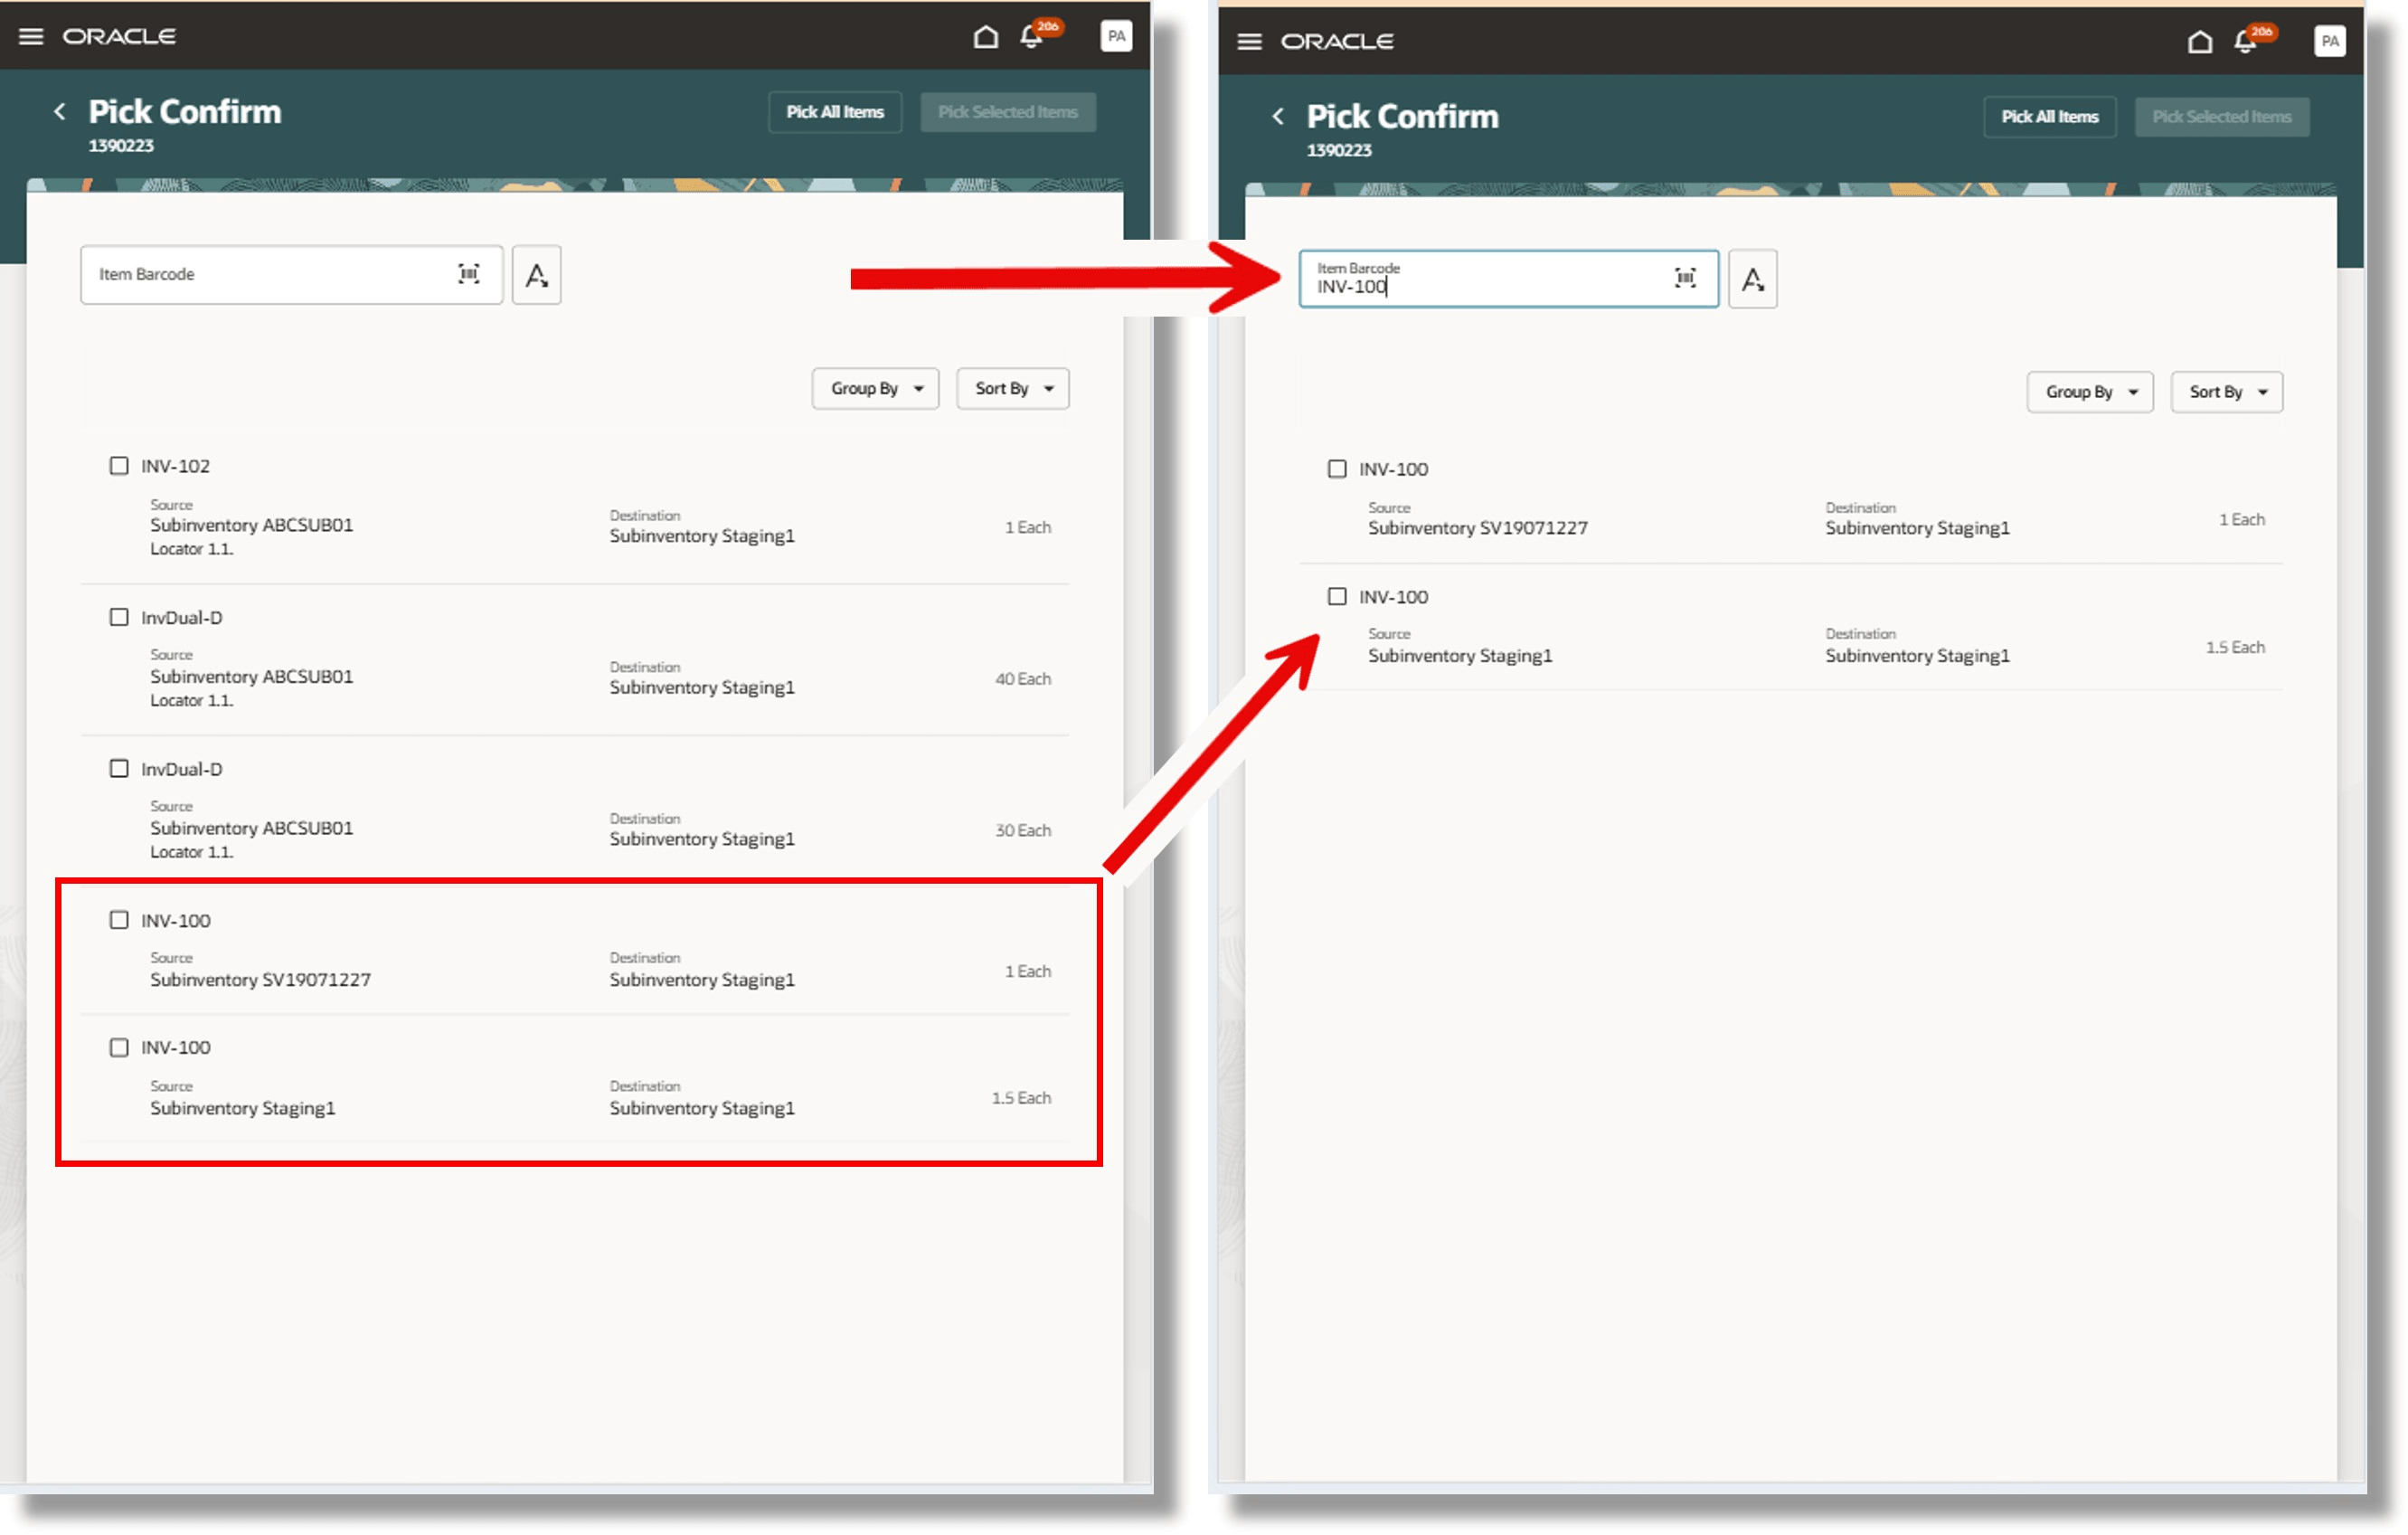The image size is (2408, 1535).
Task: Check first InvDual-D 40 Each checkbox
Action: (119, 617)
